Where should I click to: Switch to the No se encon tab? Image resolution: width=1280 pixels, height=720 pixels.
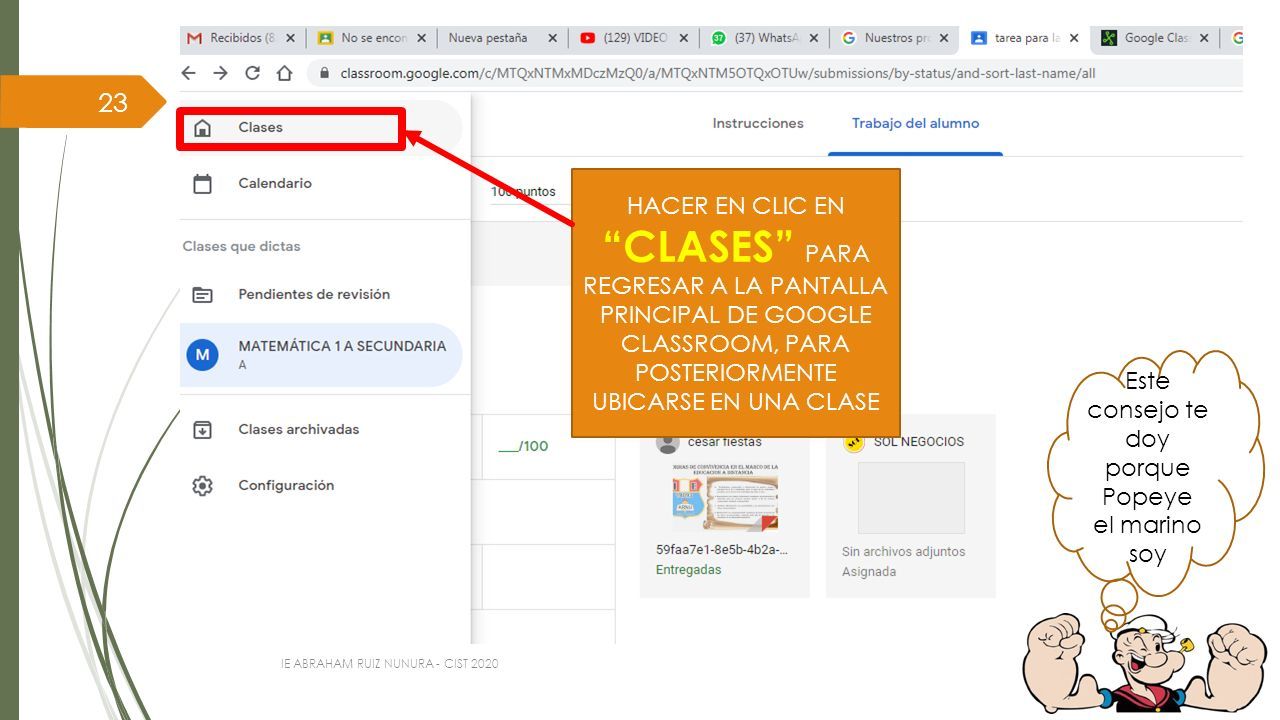coord(371,38)
